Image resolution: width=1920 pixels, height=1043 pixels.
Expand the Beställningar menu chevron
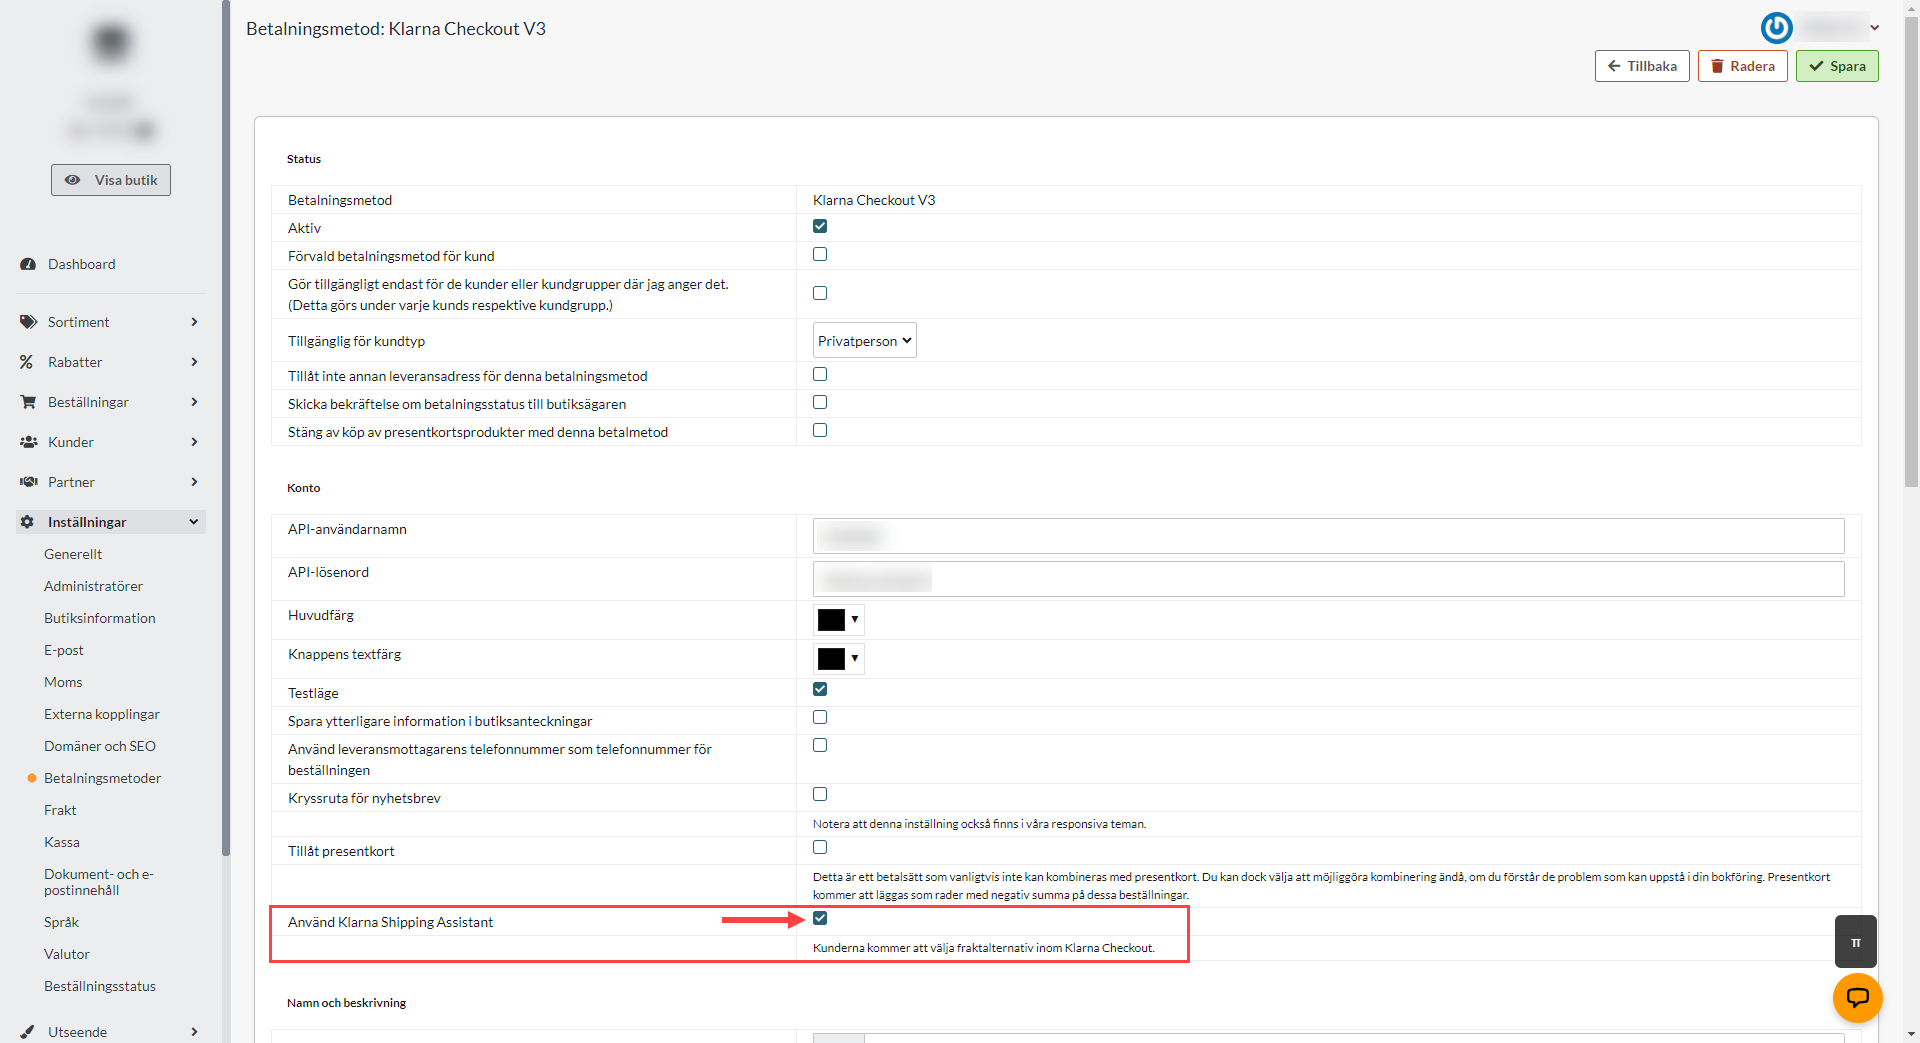pyautogui.click(x=194, y=402)
